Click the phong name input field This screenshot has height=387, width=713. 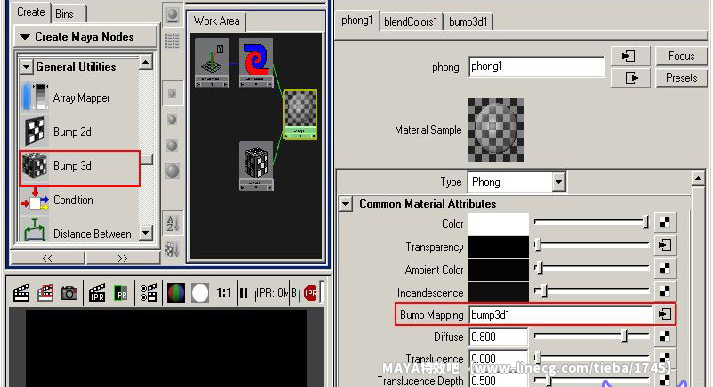tap(536, 67)
